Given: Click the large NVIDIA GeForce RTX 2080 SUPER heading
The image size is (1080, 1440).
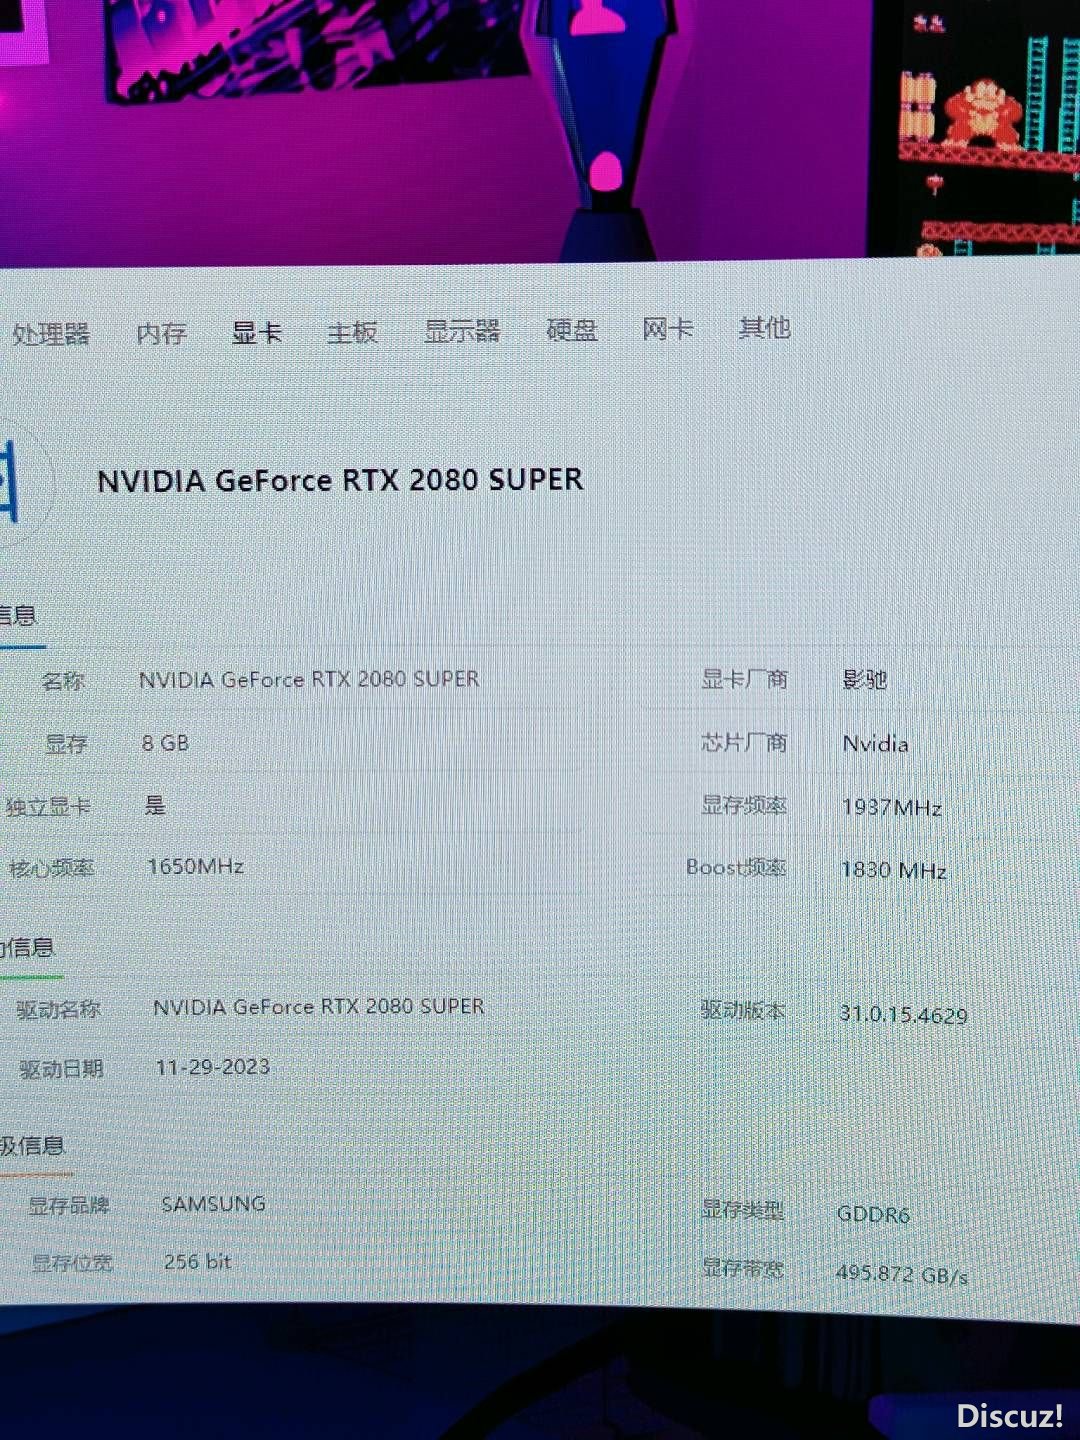Looking at the screenshot, I should point(340,480).
